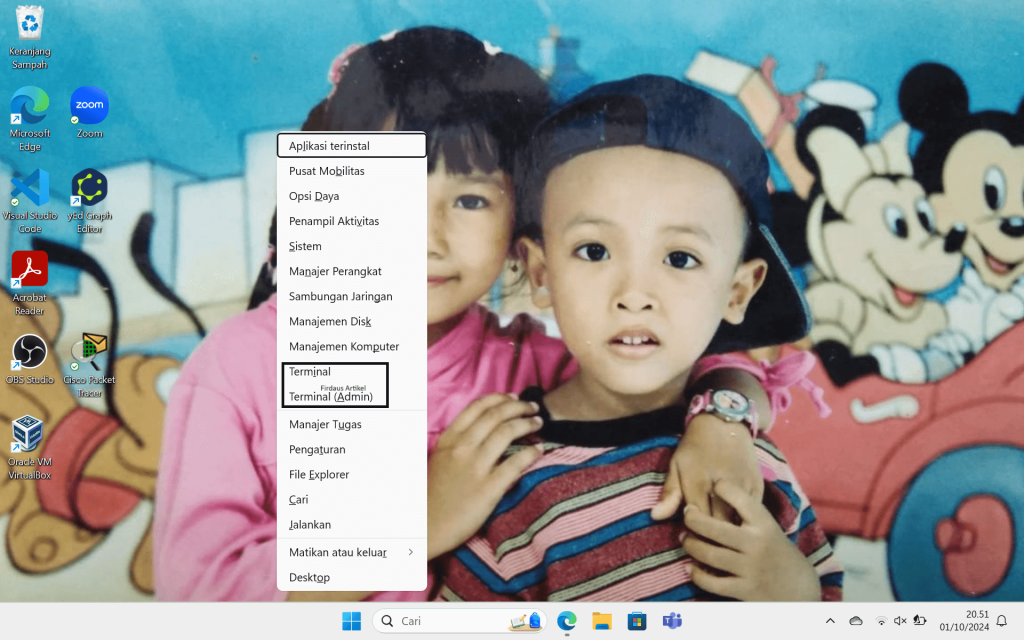1024x640 pixels.
Task: Open Pengaturan from the context menu
Action: [x=317, y=449]
